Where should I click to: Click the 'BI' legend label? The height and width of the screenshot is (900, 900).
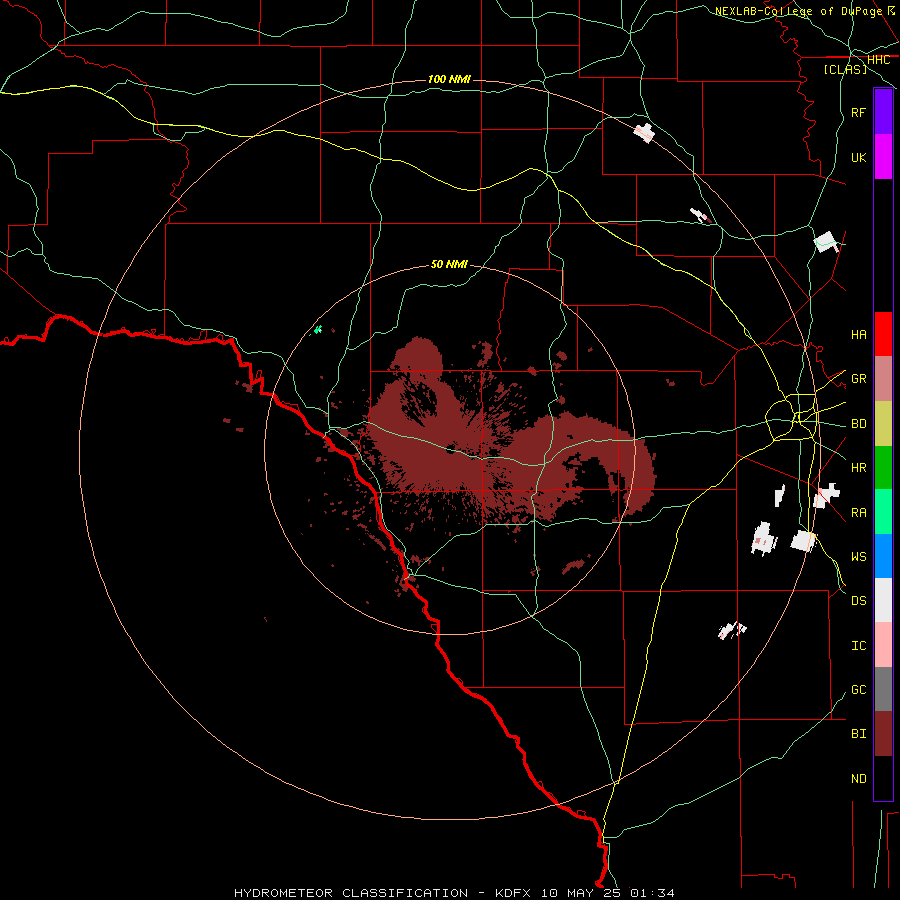859,734
